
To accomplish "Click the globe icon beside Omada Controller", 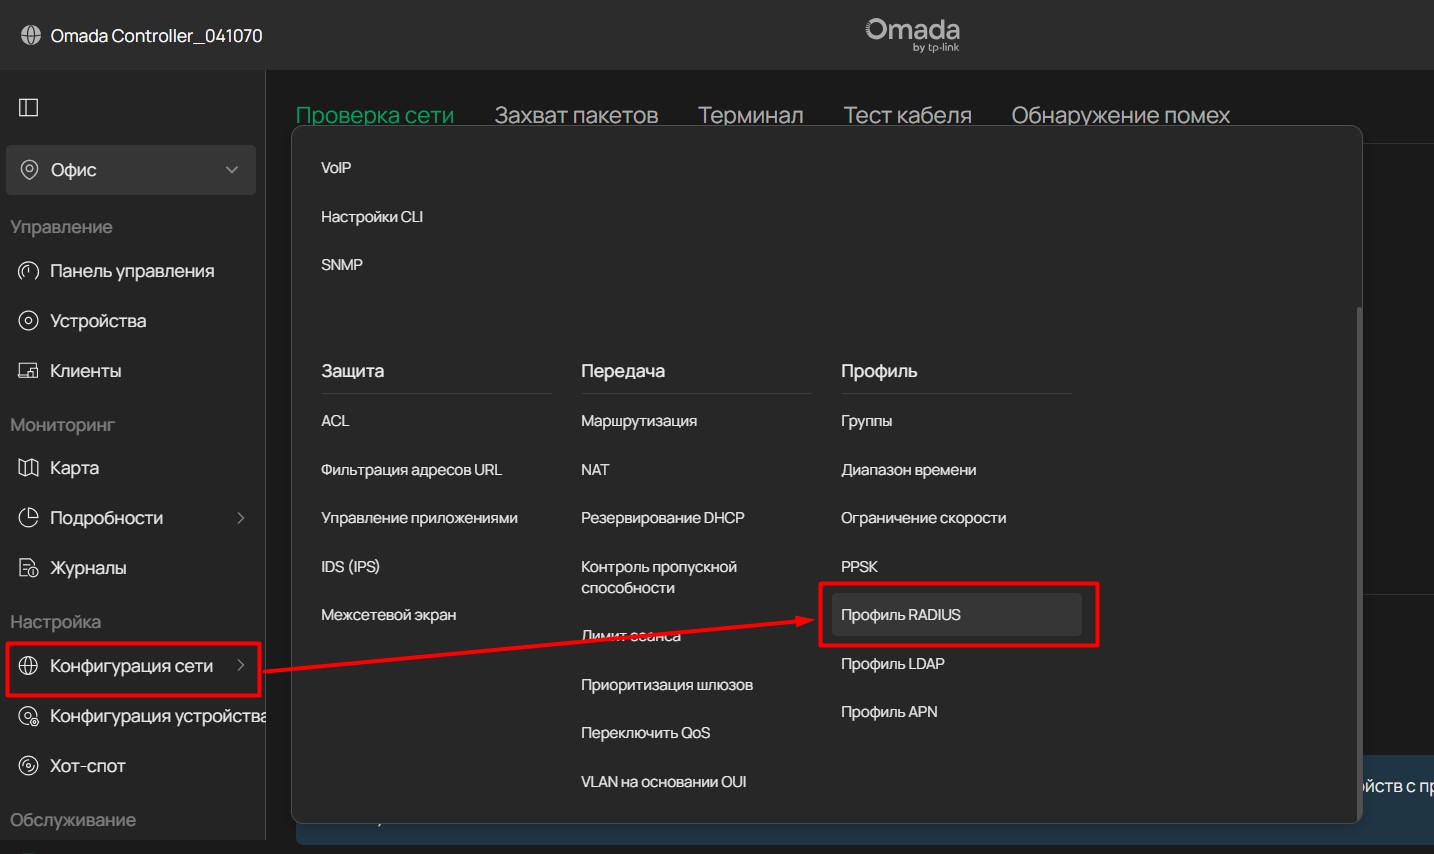I will tap(31, 36).
